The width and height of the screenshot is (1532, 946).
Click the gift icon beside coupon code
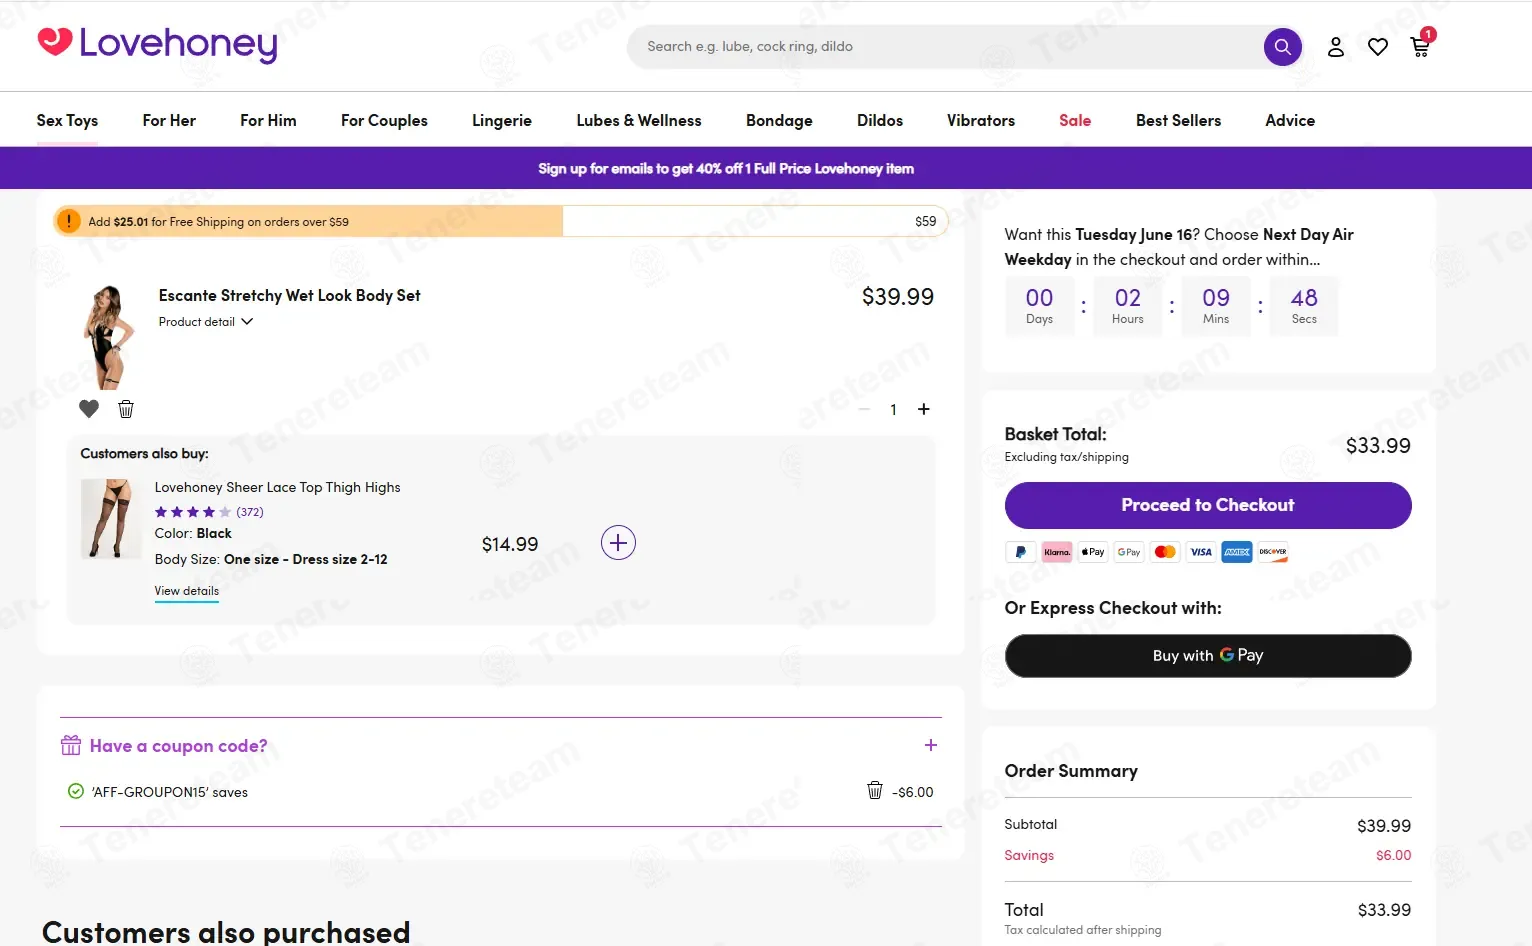(71, 745)
